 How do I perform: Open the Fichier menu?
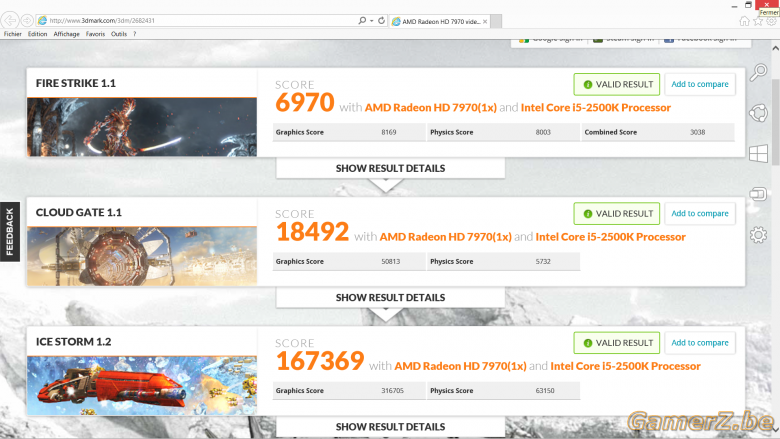pyautogui.click(x=12, y=34)
